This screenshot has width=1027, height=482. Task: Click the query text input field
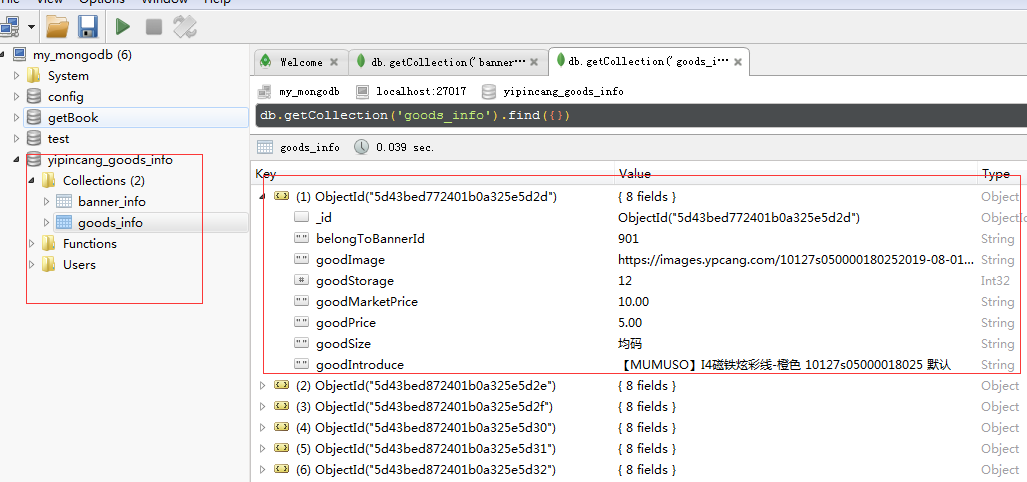[641, 115]
